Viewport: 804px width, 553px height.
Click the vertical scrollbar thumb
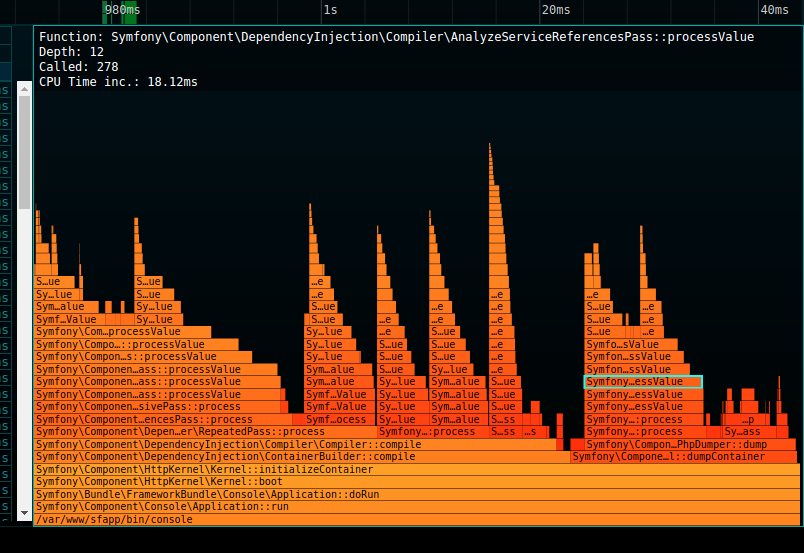tap(24, 152)
